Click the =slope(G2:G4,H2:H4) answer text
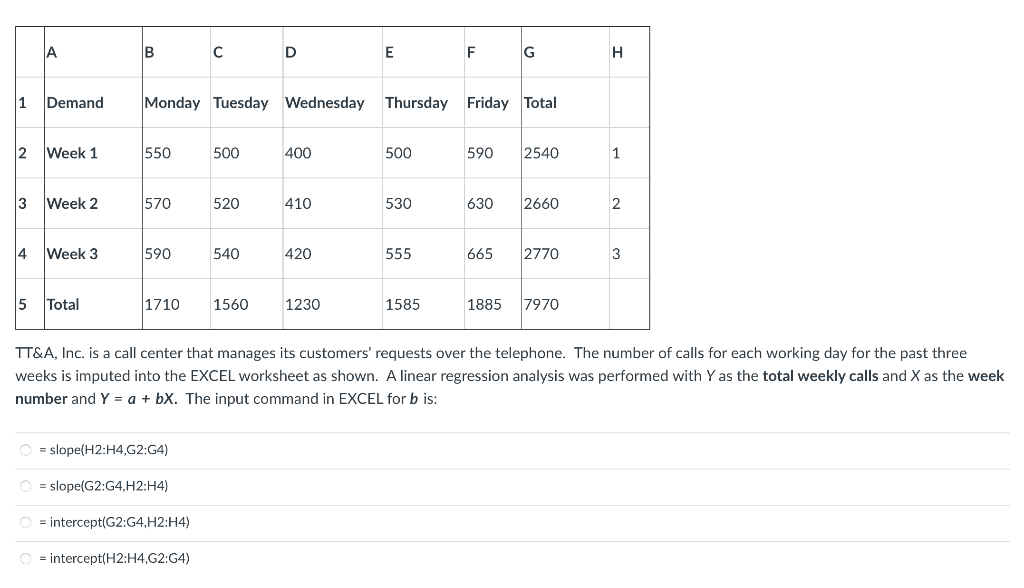 [103, 485]
